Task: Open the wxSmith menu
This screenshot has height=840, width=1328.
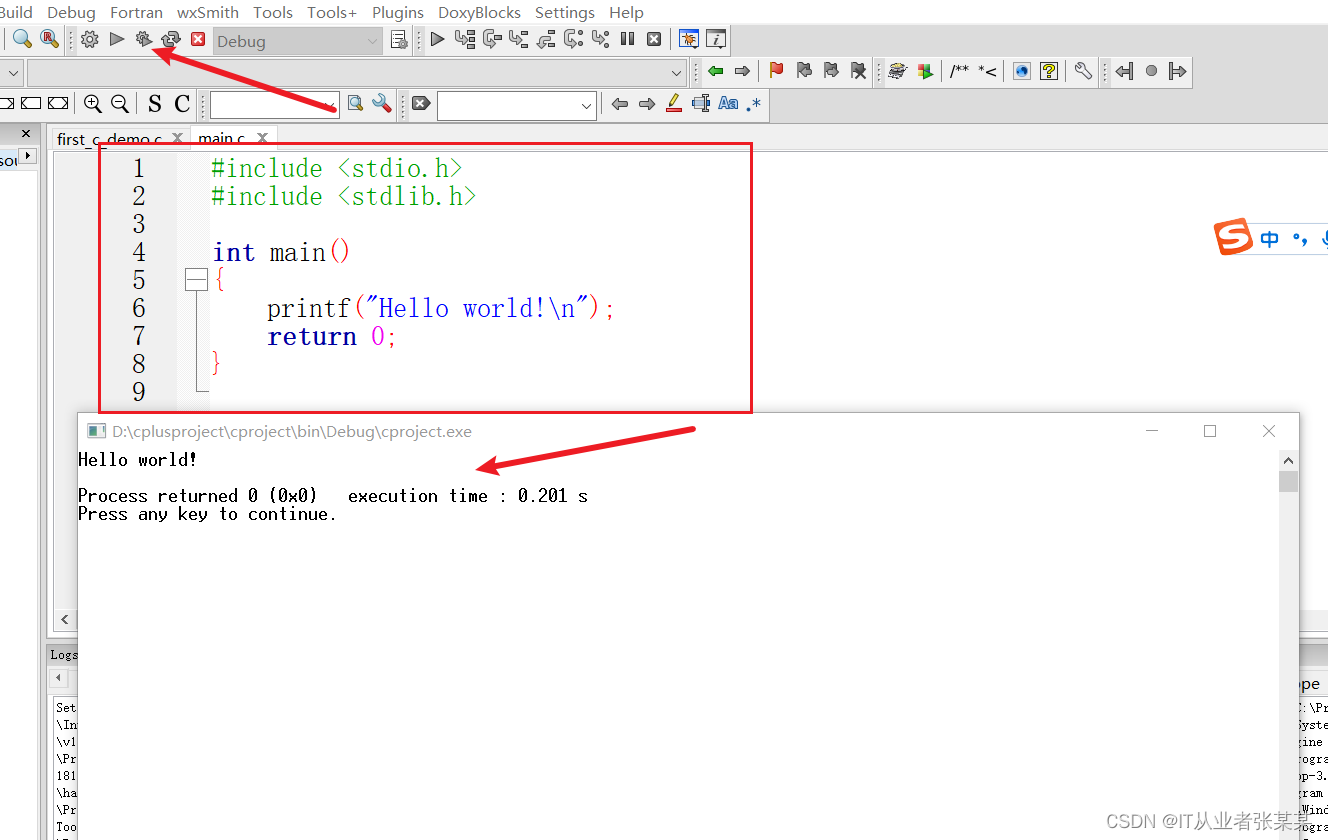Action: click(208, 12)
